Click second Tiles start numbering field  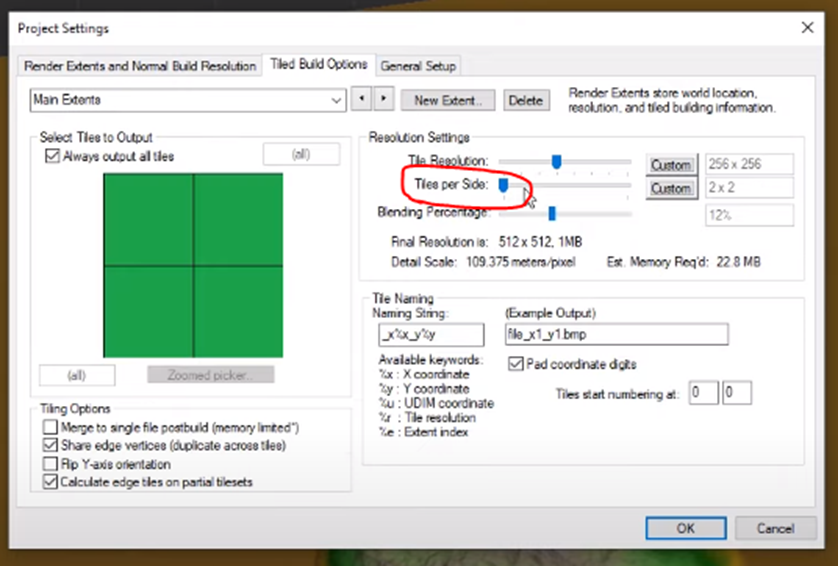[x=736, y=393]
